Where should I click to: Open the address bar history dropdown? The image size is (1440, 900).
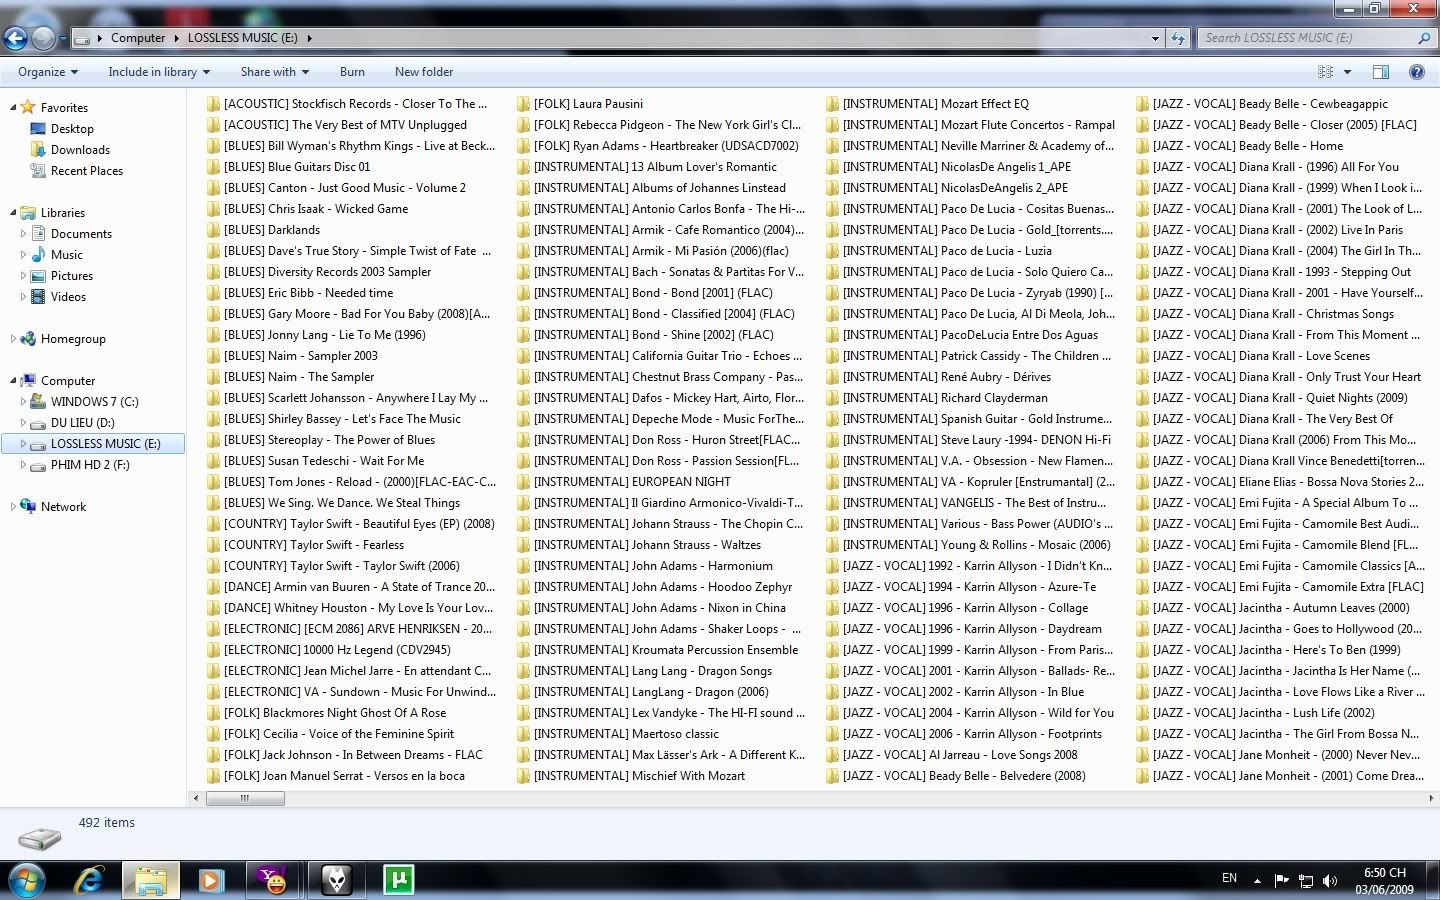(x=1155, y=38)
